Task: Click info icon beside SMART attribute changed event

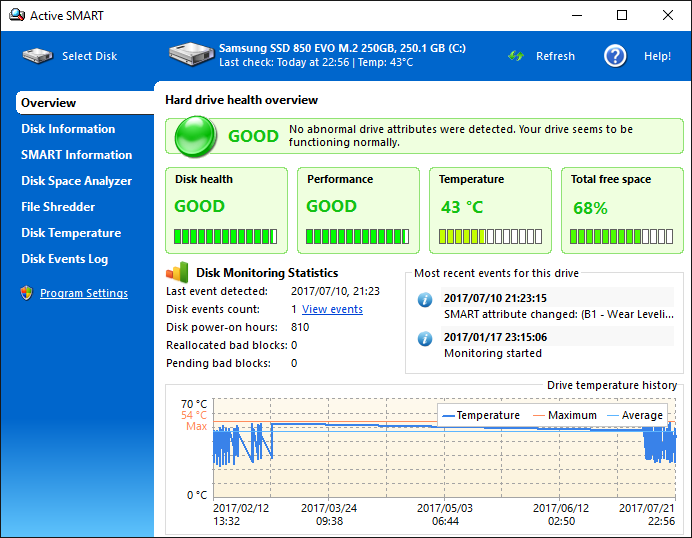Action: [425, 300]
